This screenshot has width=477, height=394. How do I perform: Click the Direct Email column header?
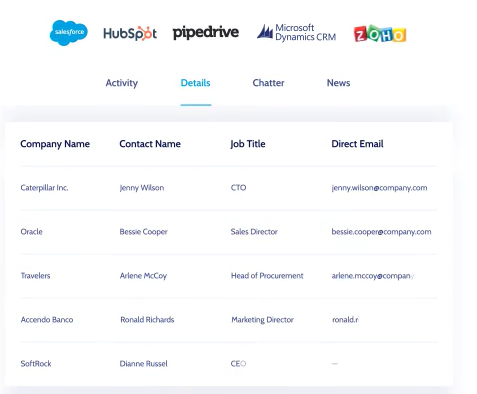coord(357,144)
